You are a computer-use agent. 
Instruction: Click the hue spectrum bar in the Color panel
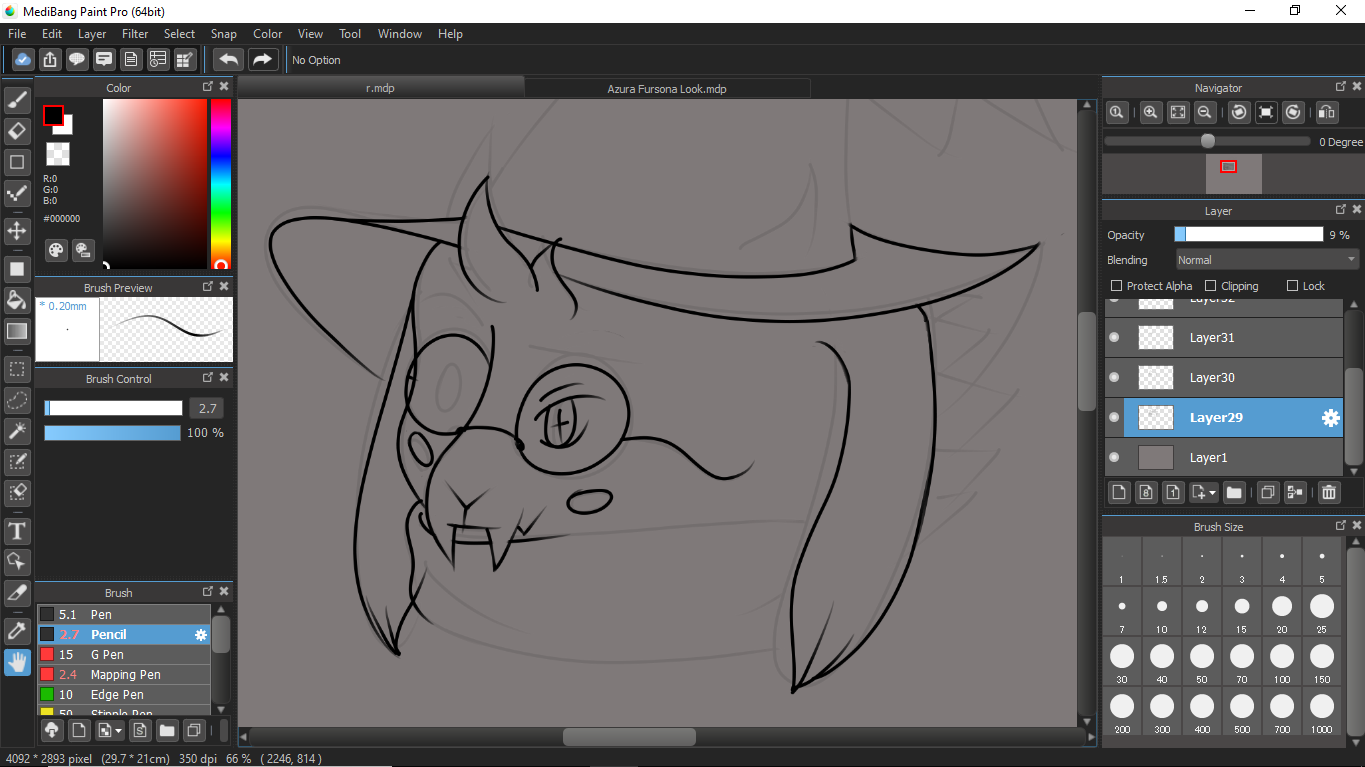(220, 183)
